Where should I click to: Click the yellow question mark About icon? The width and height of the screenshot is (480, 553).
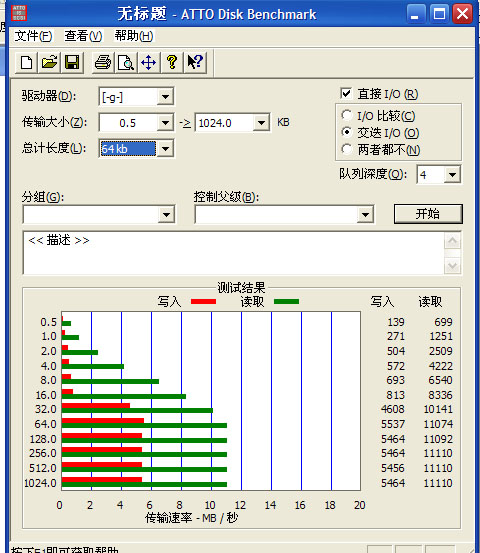172,63
